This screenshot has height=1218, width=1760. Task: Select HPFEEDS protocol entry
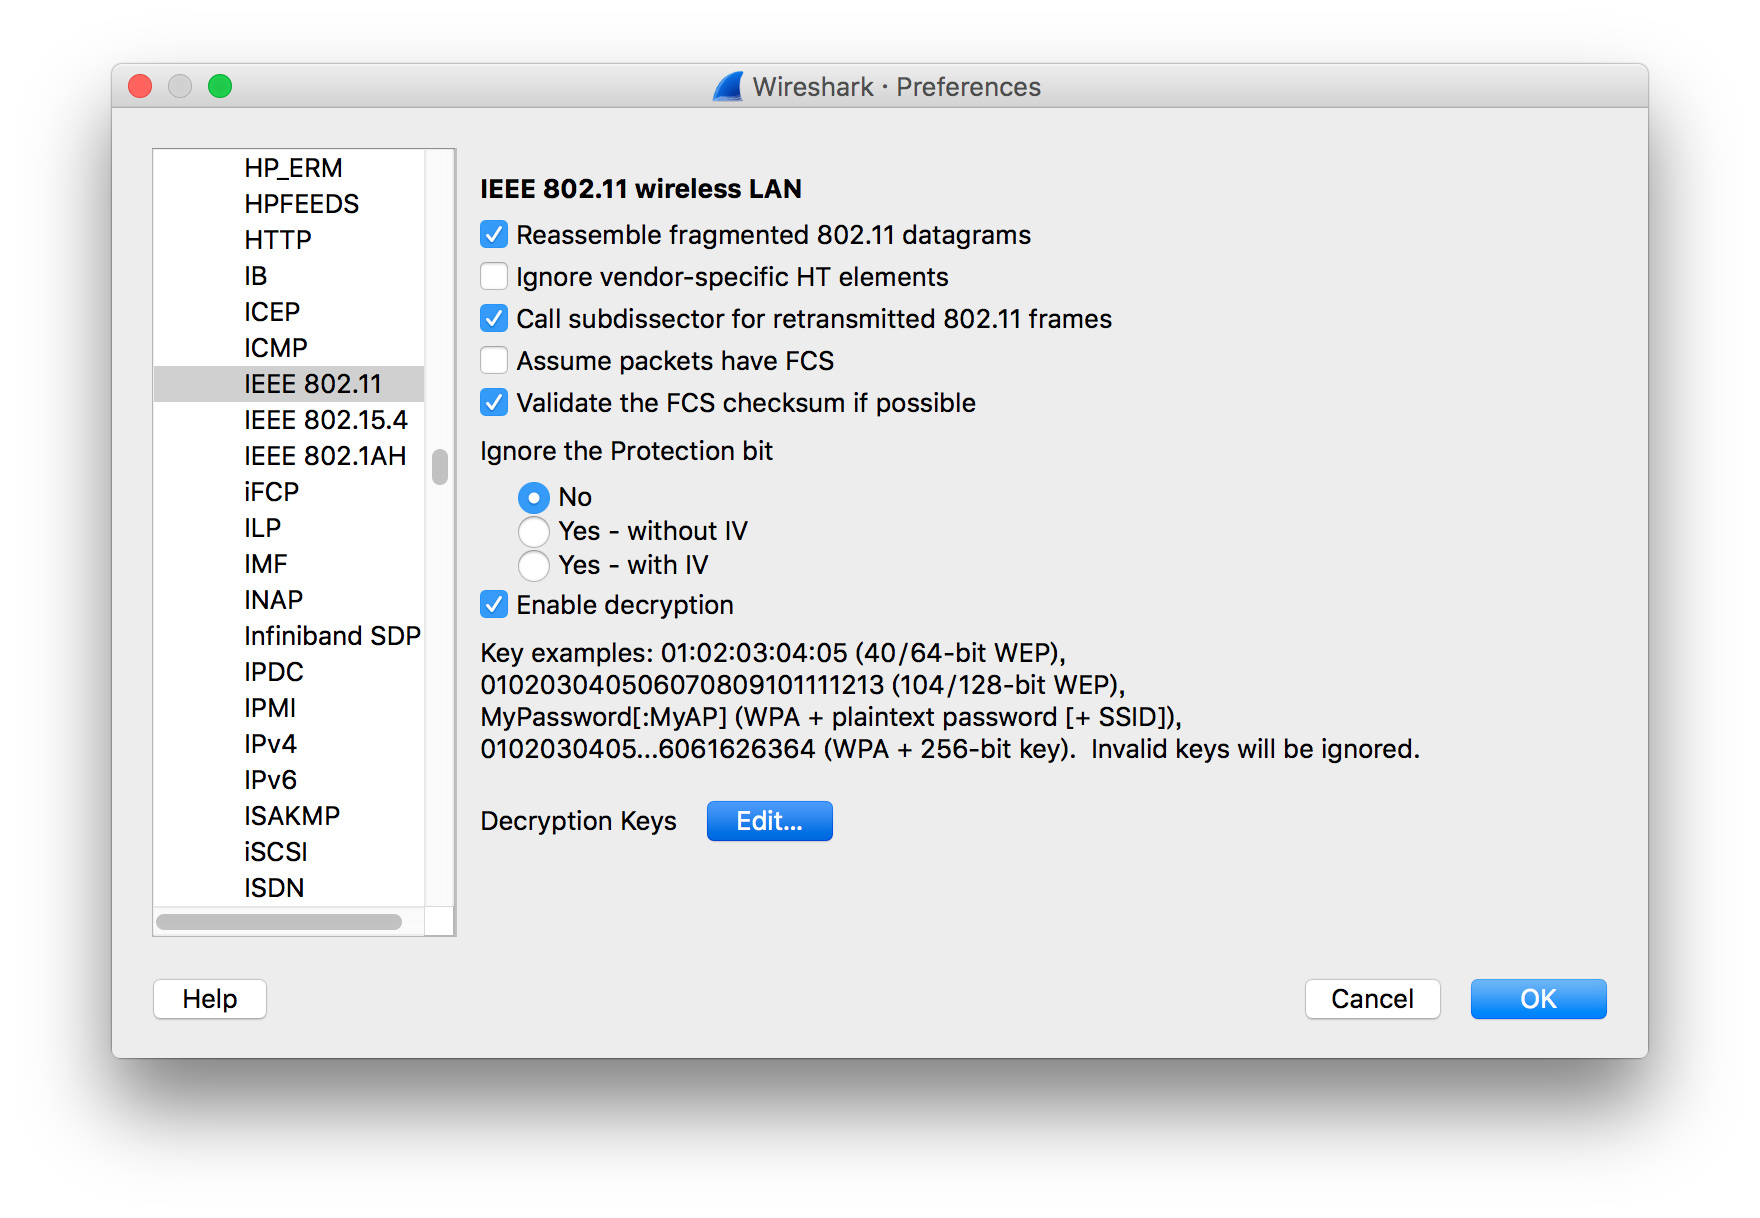point(289,204)
